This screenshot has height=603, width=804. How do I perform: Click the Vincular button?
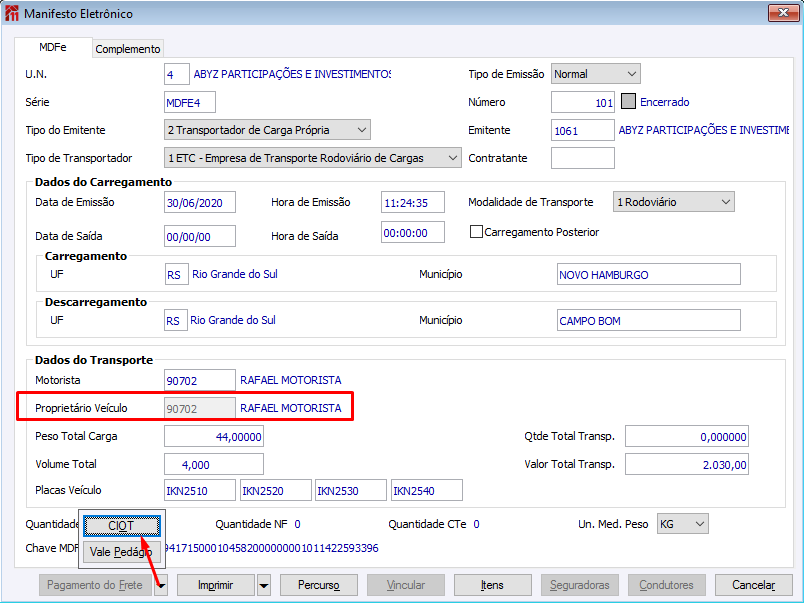(x=406, y=585)
